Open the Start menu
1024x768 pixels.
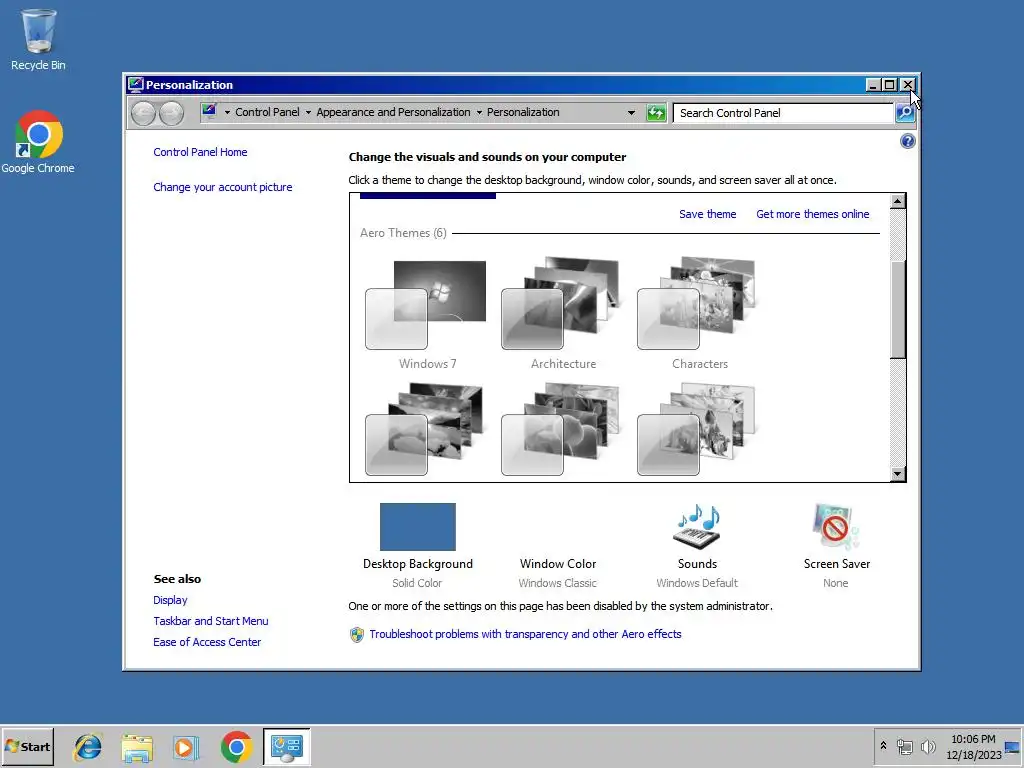(27, 746)
